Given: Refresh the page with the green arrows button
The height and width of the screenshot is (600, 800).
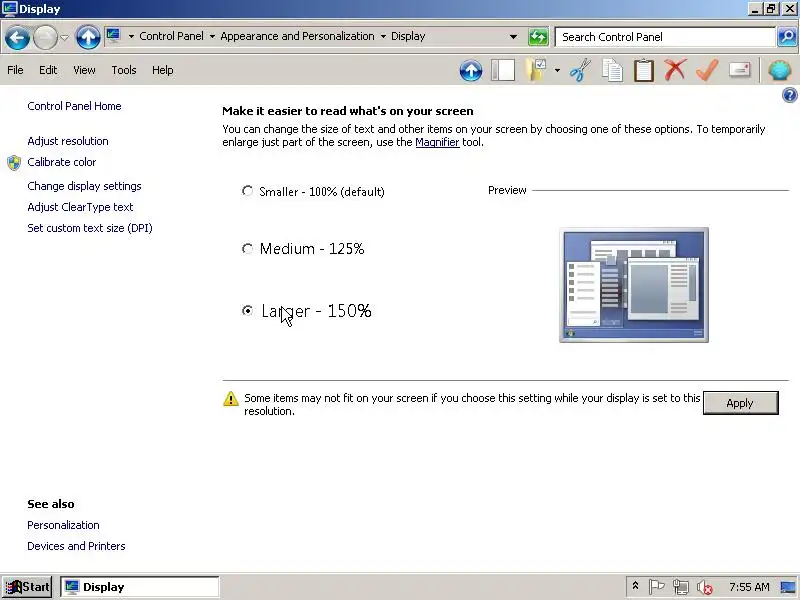Looking at the screenshot, I should point(538,37).
